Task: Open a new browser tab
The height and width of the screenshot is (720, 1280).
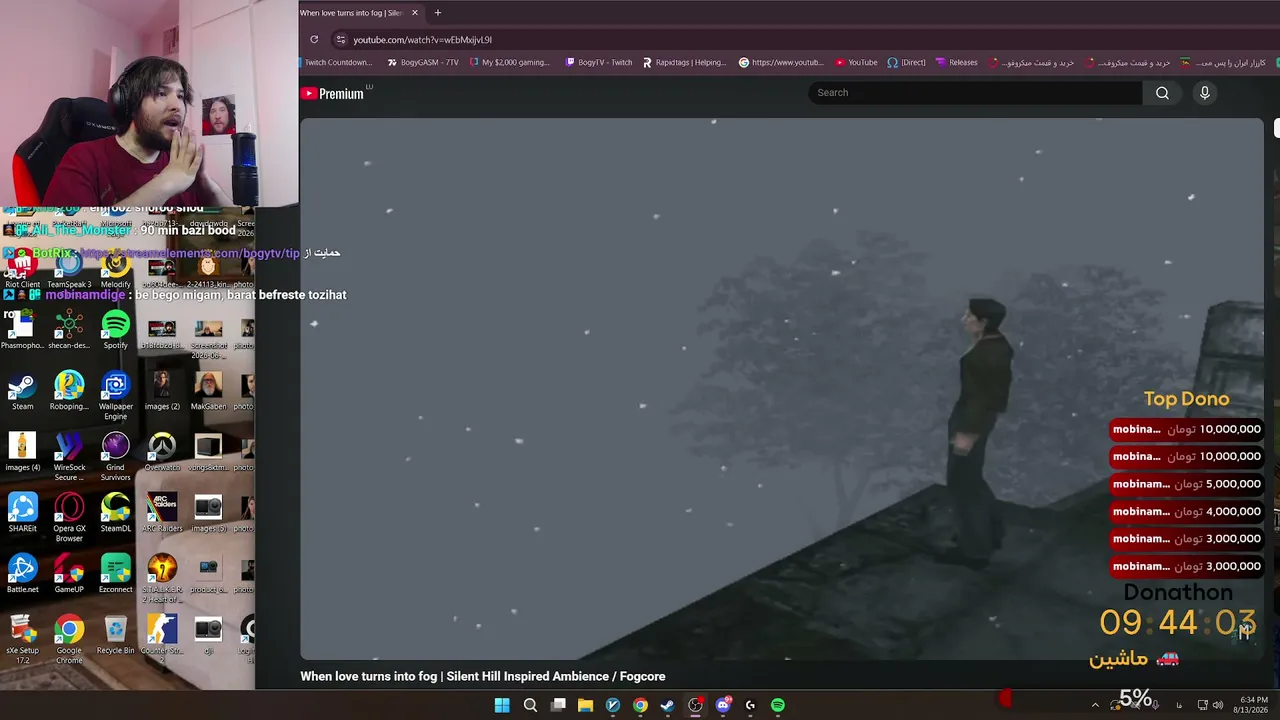Action: [x=437, y=13]
